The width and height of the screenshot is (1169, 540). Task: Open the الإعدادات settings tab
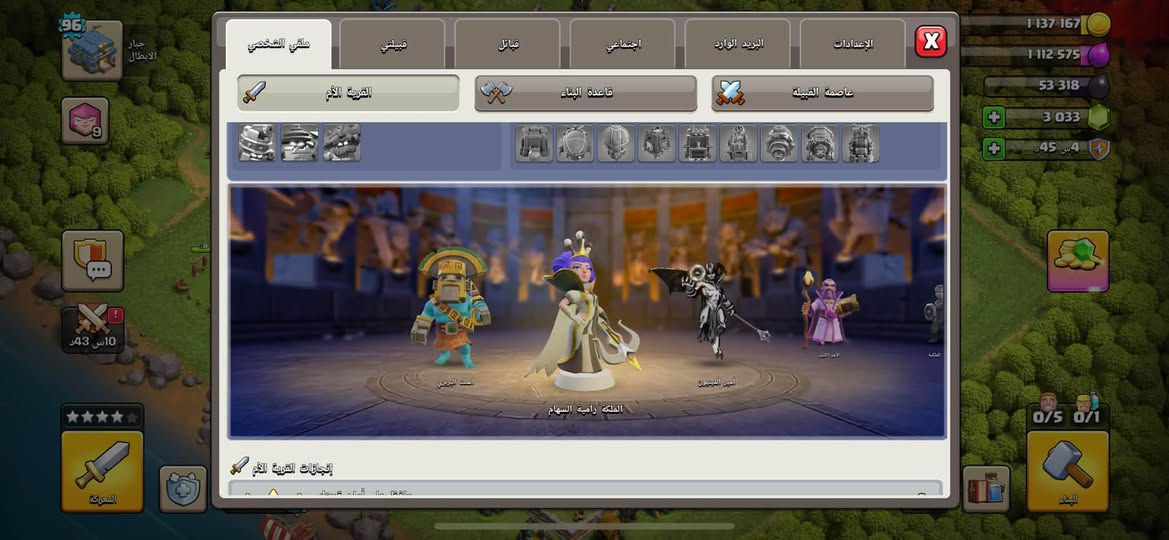click(x=853, y=44)
